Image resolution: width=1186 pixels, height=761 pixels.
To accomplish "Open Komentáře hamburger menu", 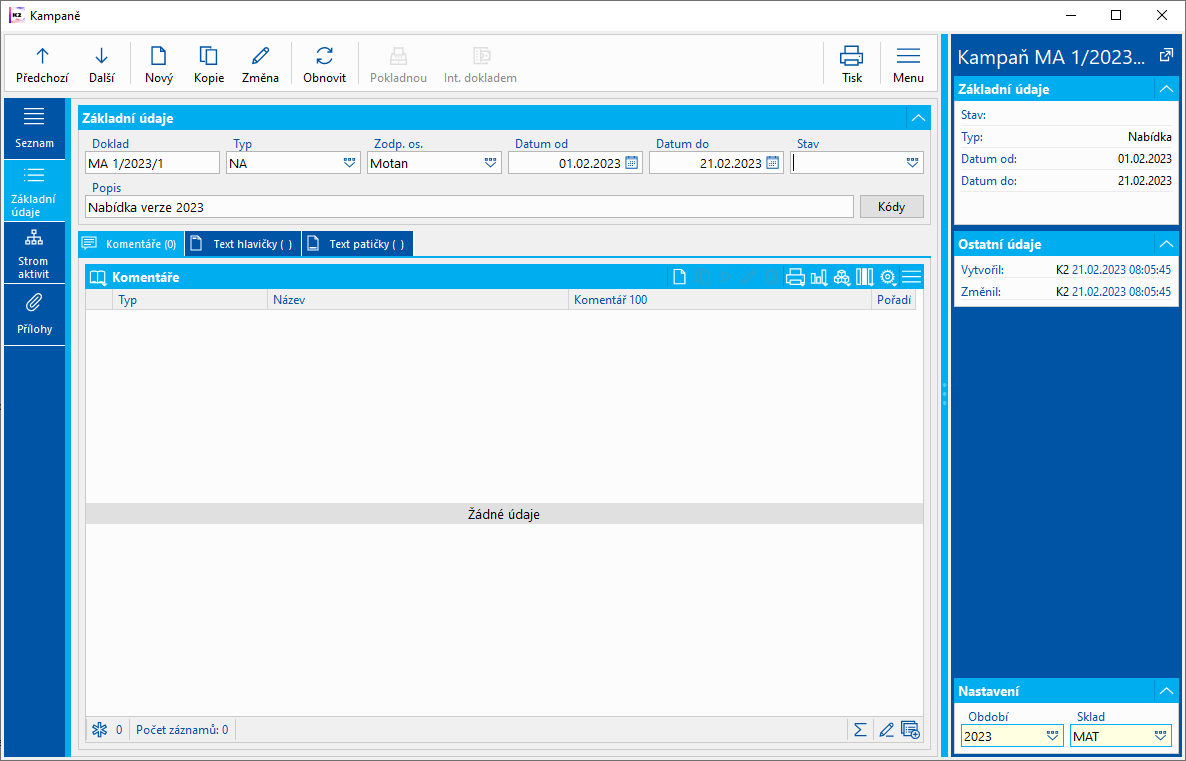I will [911, 278].
